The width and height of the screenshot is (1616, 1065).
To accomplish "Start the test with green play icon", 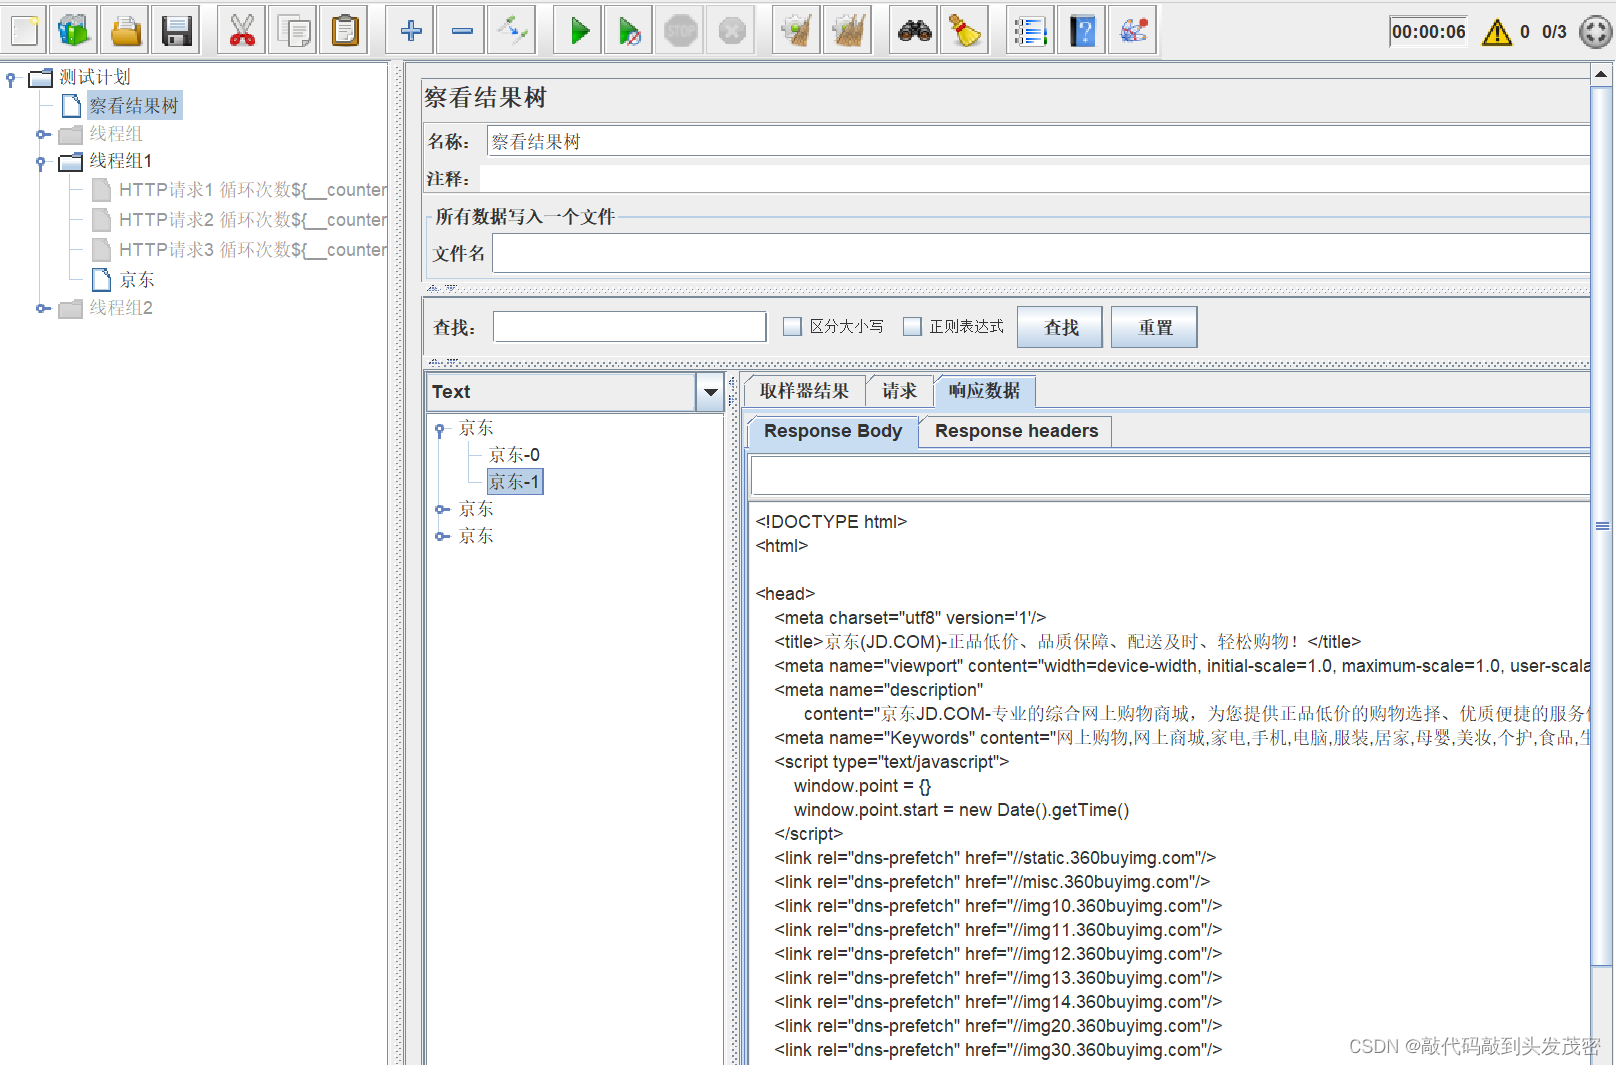I will [x=579, y=31].
